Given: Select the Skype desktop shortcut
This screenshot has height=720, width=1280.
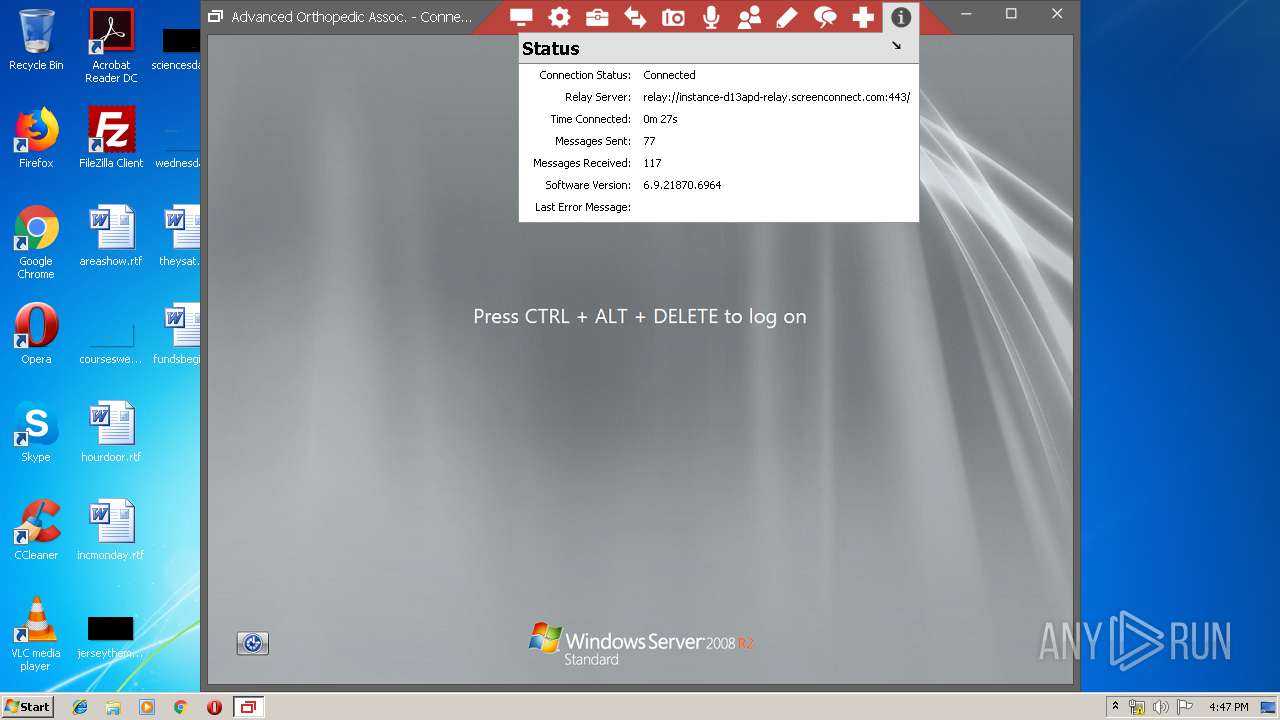Looking at the screenshot, I should coord(36,432).
